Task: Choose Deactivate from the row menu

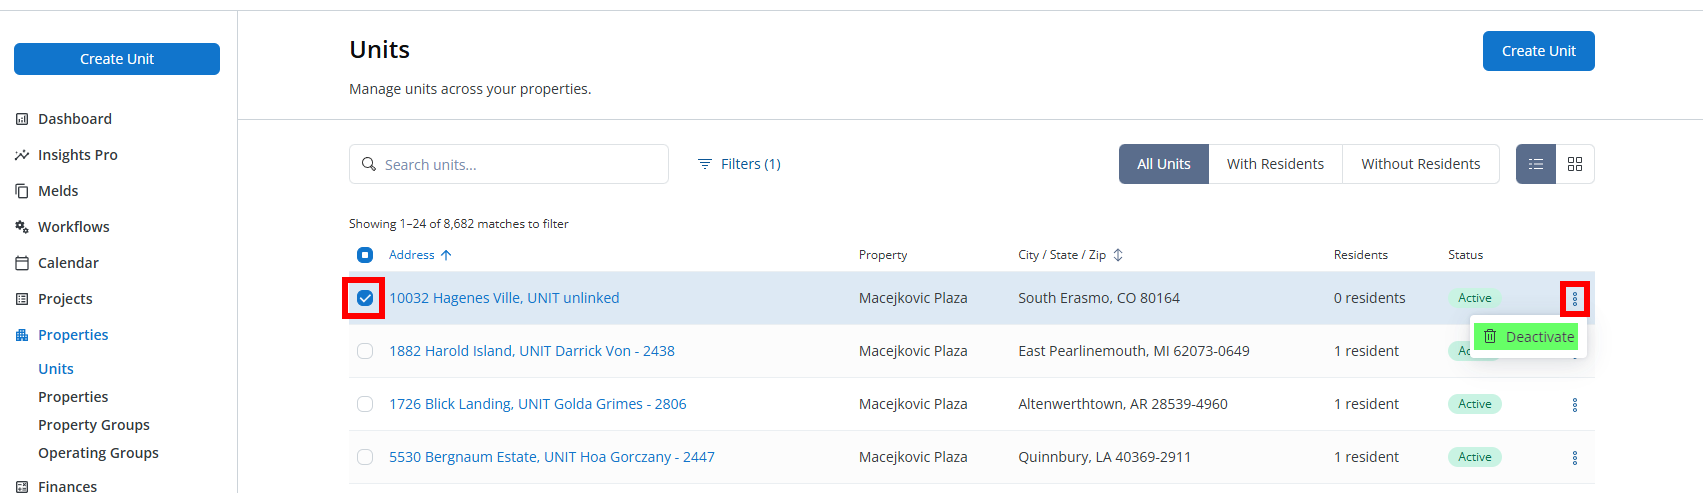Action: [1528, 337]
